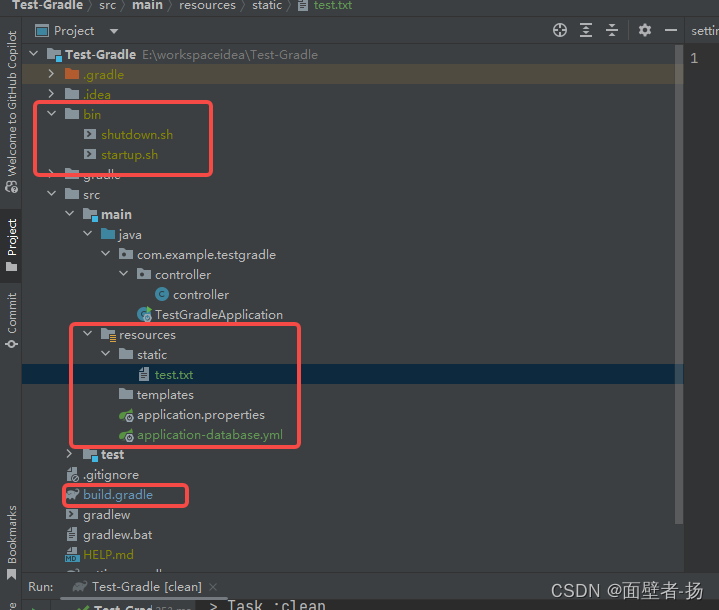The height and width of the screenshot is (610, 719).
Task: Click the Project tree vertical scrollbar
Action: click(679, 284)
